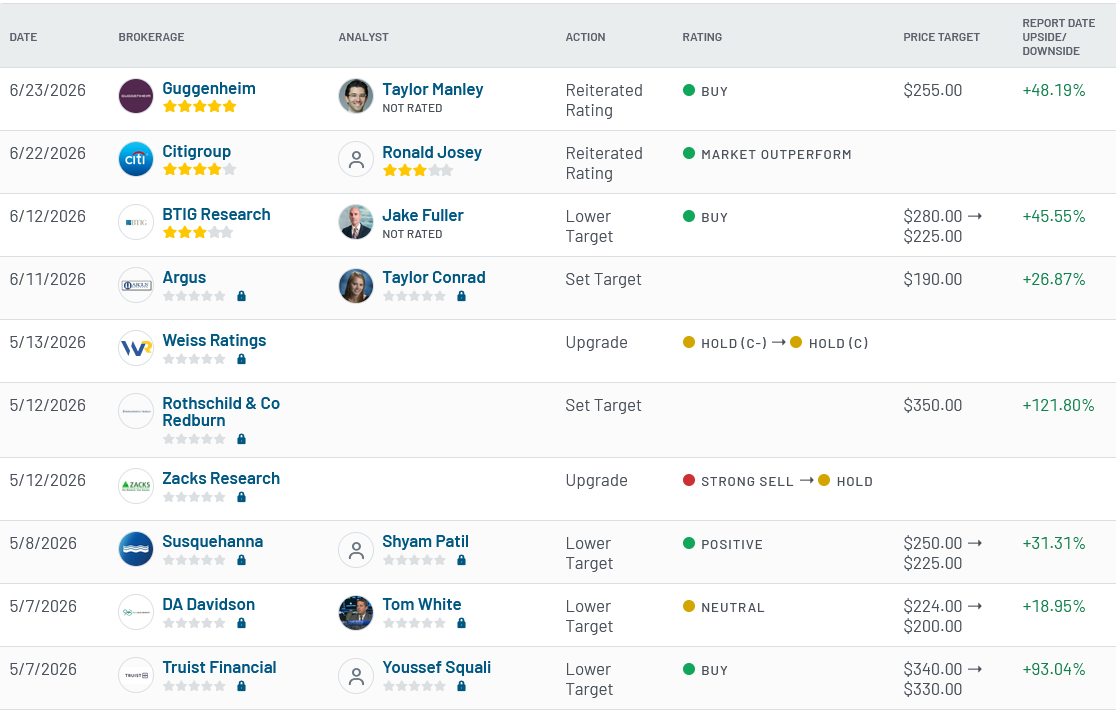This screenshot has height=713, width=1116.
Task: Open the Citigroup brokerage link
Action: 196,152
